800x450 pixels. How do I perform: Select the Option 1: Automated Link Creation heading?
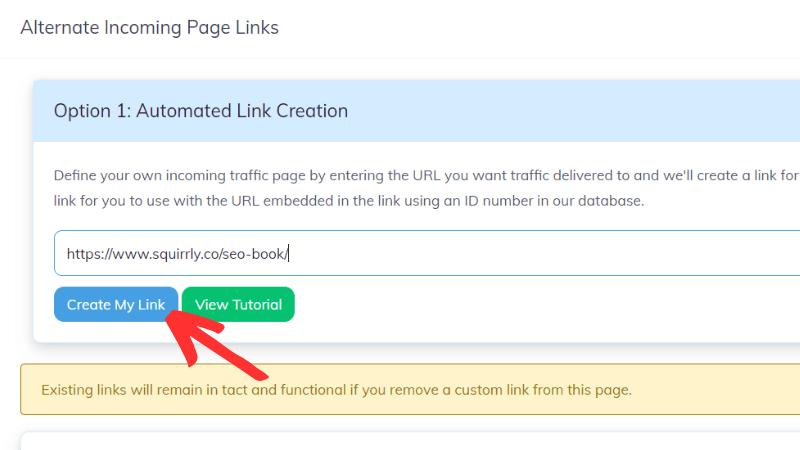coord(201,111)
